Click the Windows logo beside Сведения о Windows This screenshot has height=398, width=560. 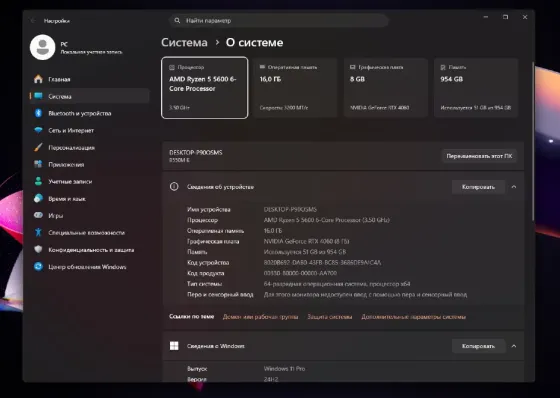(x=174, y=345)
